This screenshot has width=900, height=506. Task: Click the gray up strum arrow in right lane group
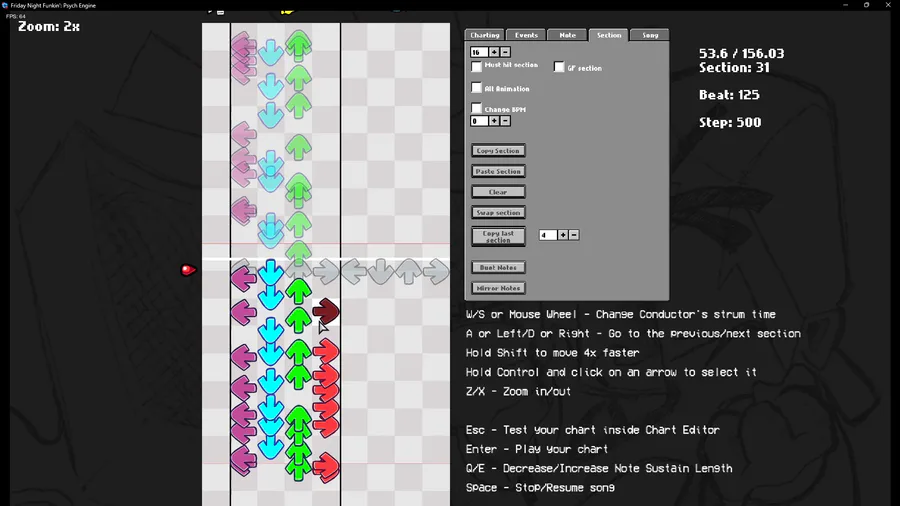point(409,271)
